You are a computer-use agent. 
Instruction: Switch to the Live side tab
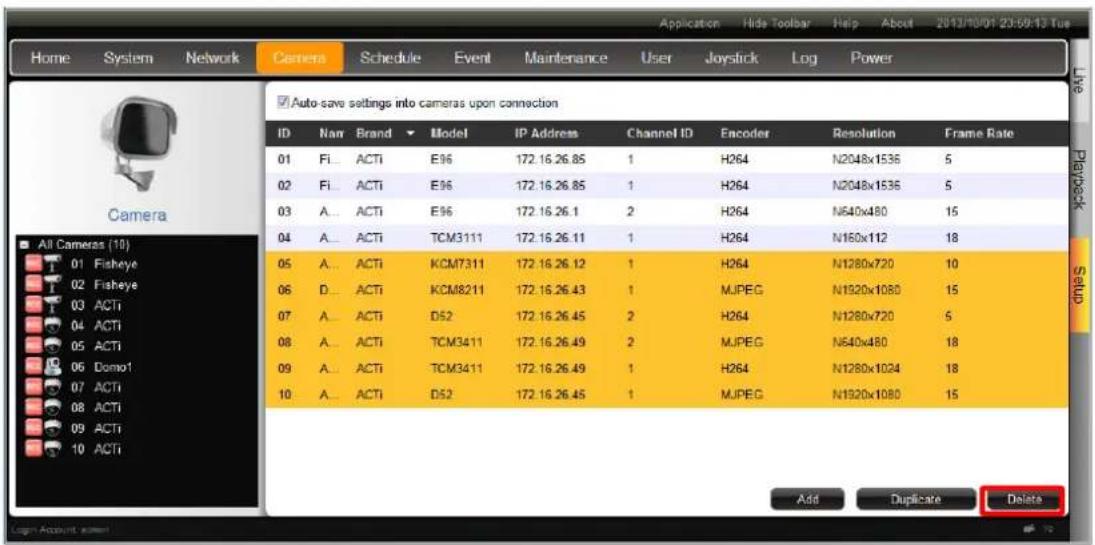[x=1080, y=78]
